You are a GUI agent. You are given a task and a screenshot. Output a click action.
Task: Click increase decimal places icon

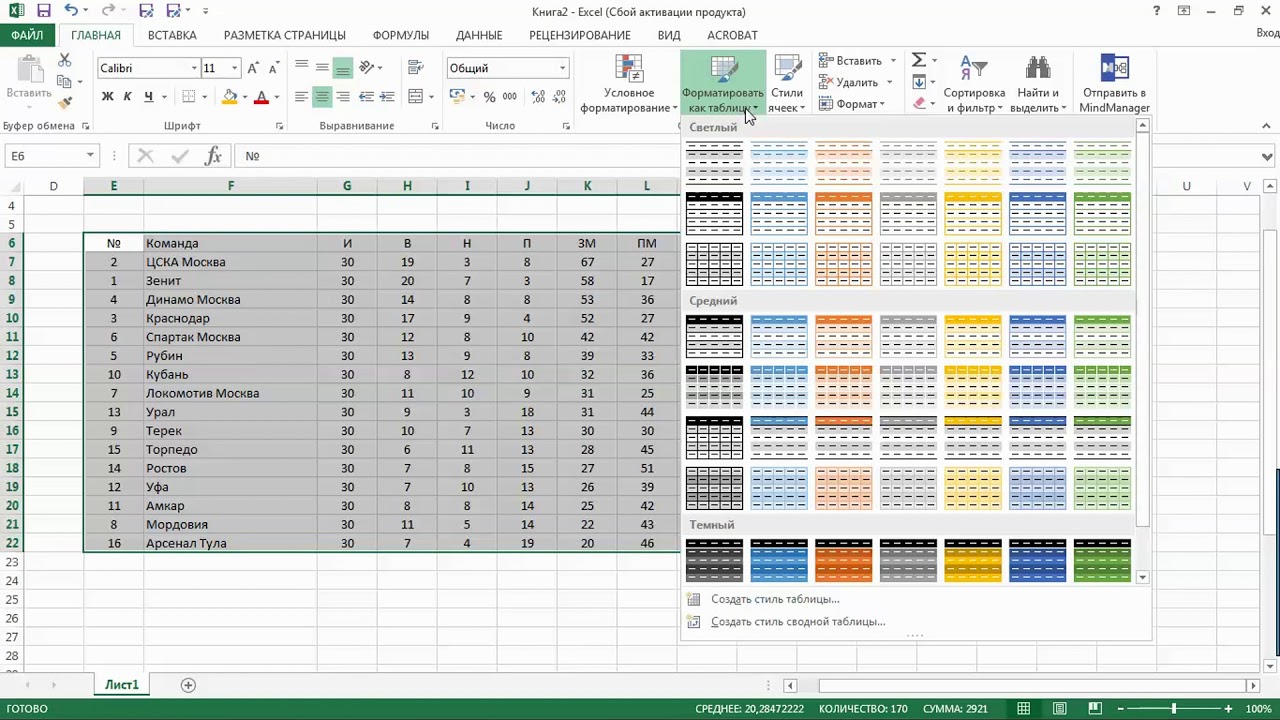click(539, 97)
